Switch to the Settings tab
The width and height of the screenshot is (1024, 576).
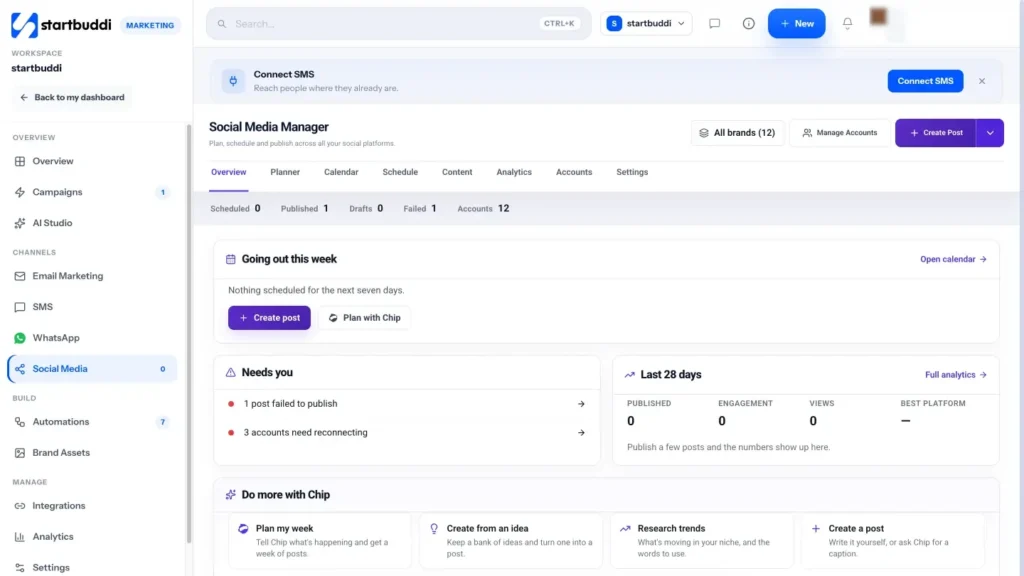632,172
